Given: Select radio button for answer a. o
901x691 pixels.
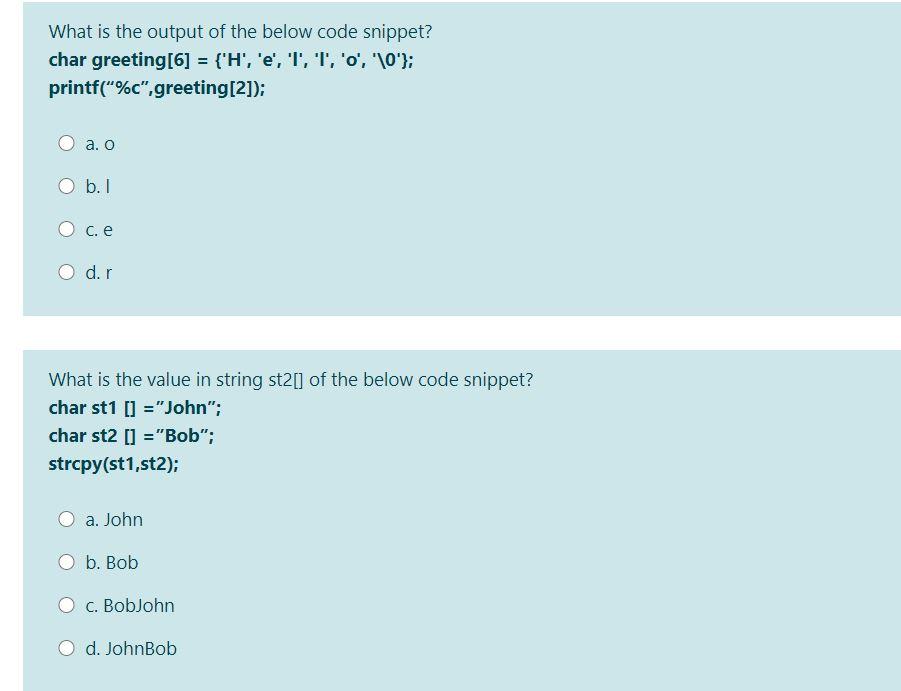Looking at the screenshot, I should coord(66,143).
